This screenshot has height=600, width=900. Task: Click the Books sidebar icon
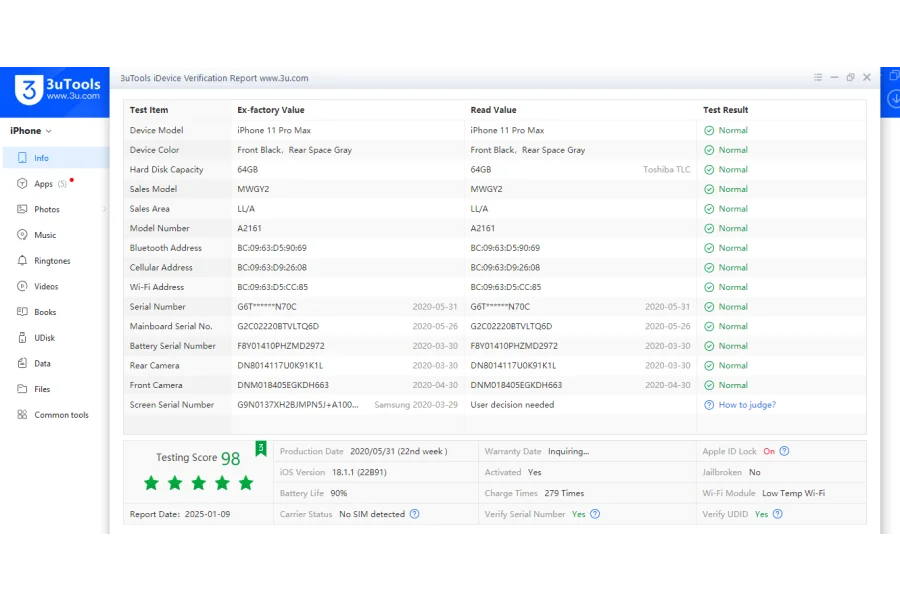coord(22,312)
